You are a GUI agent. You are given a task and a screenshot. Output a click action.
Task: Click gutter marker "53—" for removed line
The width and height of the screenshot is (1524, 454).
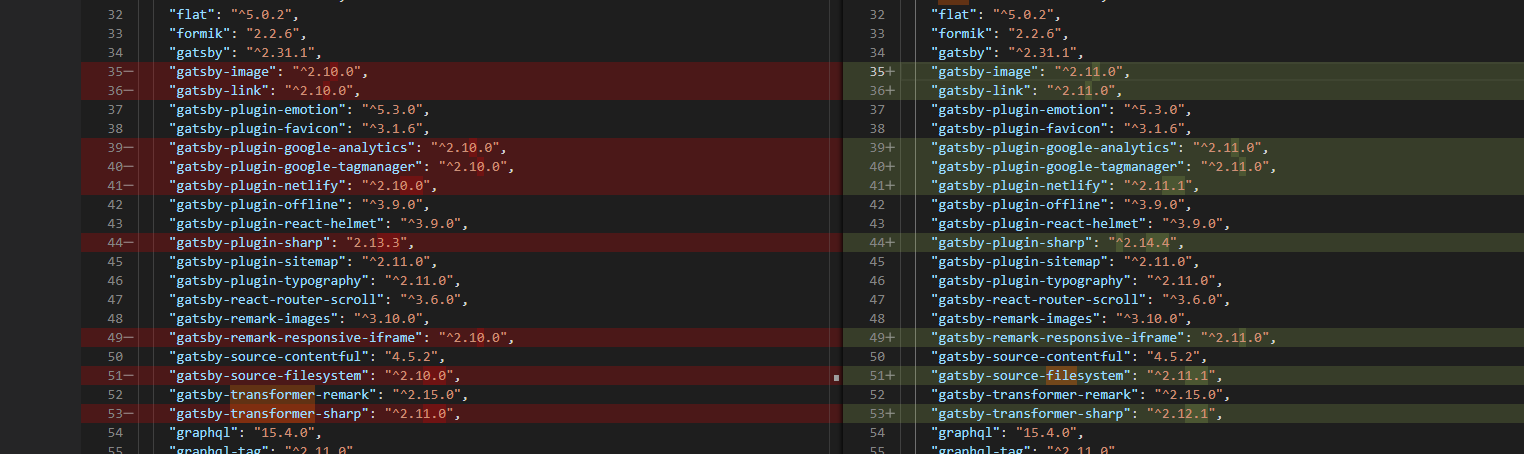tap(120, 414)
